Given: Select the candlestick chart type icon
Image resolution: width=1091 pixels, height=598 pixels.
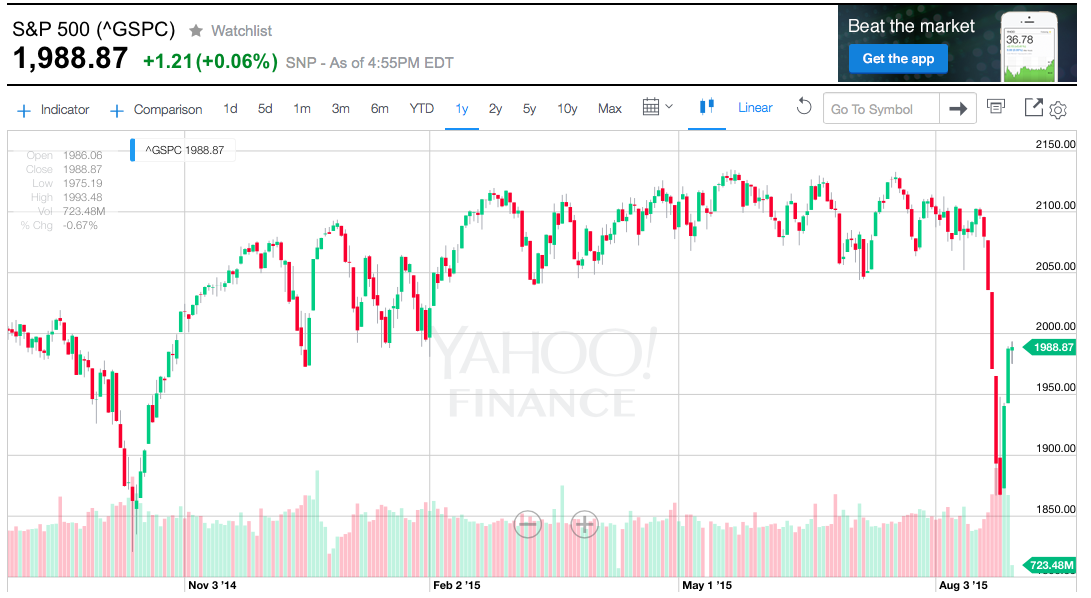Looking at the screenshot, I should pos(708,108).
